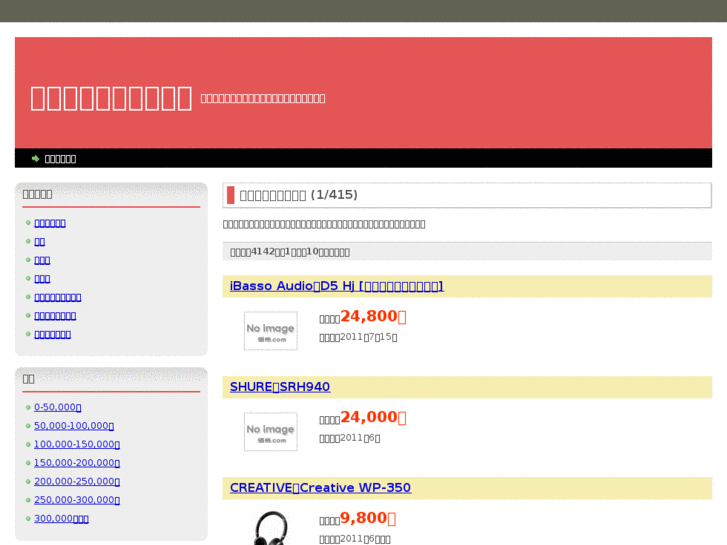
Task: Select the 300,000 and above price link
Action: [x=61, y=519]
